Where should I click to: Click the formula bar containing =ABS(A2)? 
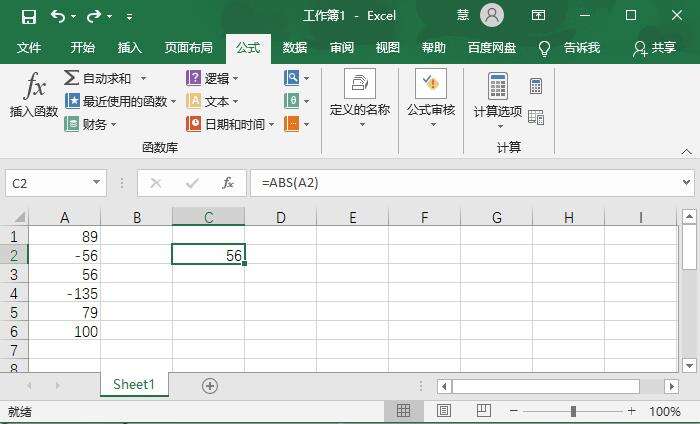pyautogui.click(x=464, y=183)
